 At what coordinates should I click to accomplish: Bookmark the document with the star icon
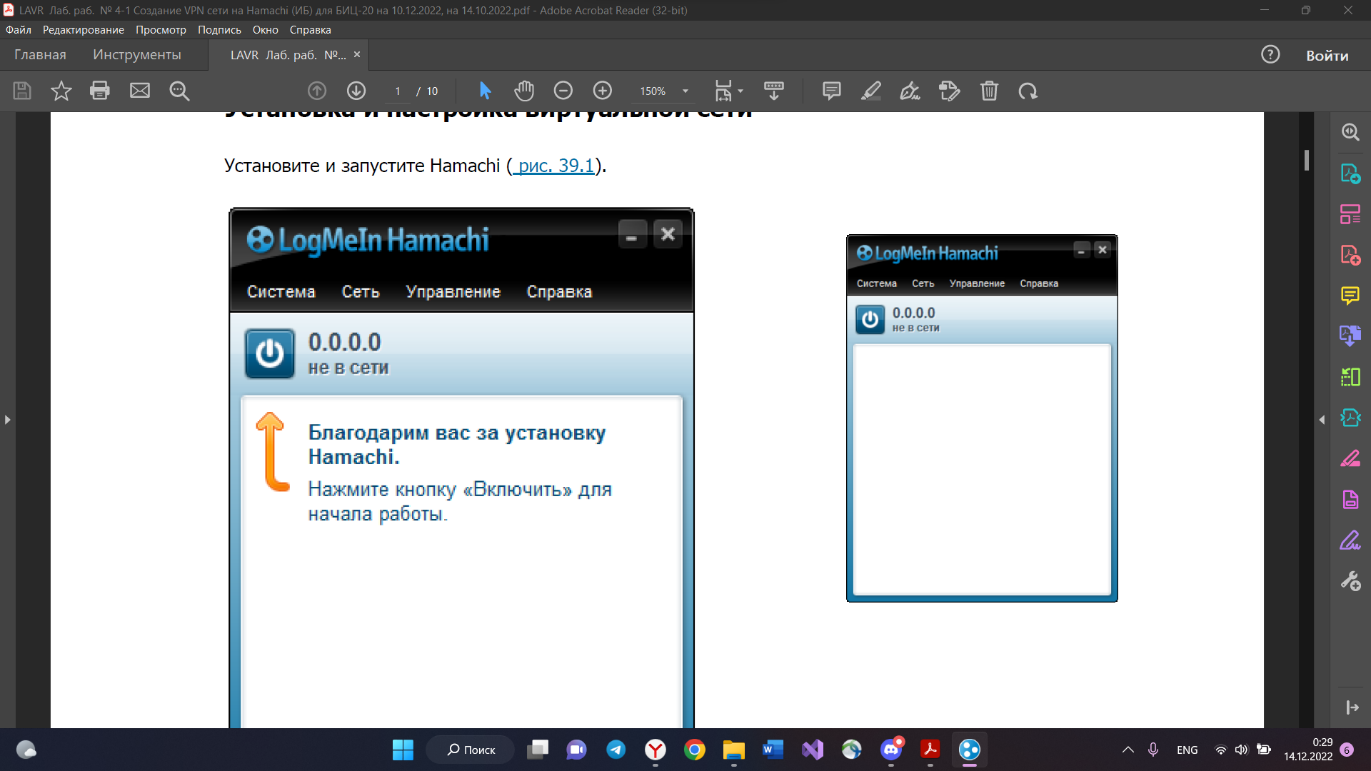[x=61, y=91]
